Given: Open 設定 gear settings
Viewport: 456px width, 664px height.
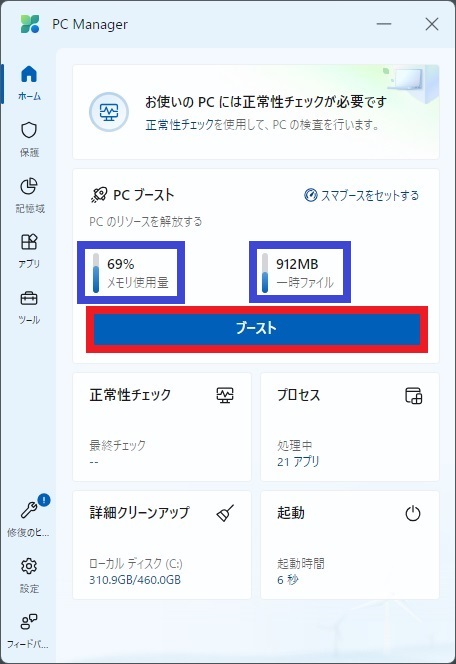Looking at the screenshot, I should [29, 574].
